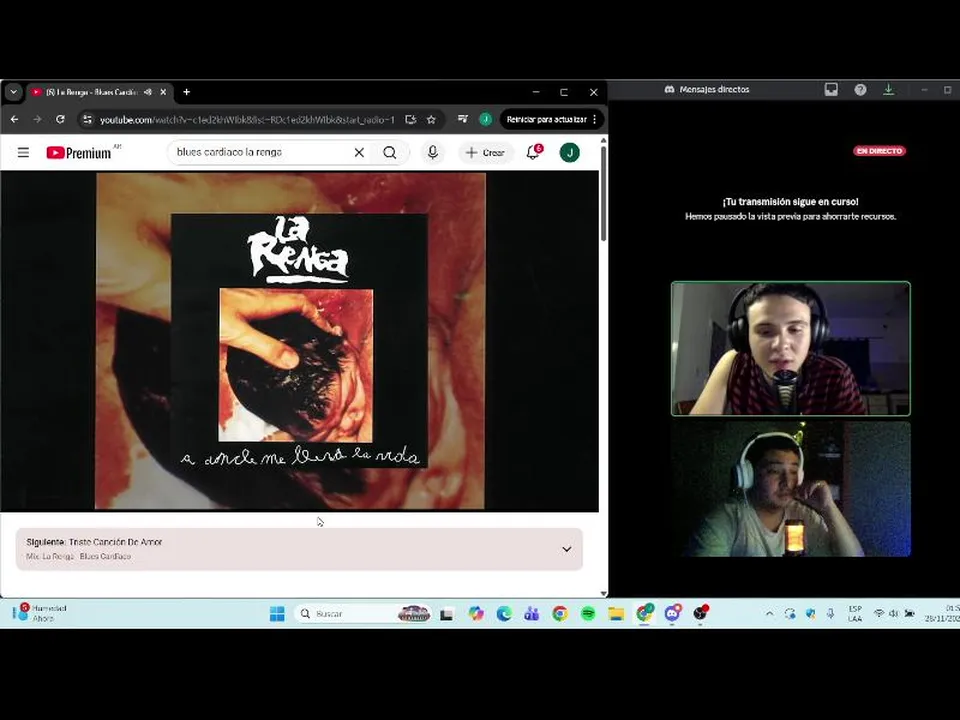Open Chrome media controls icon

tap(462, 119)
